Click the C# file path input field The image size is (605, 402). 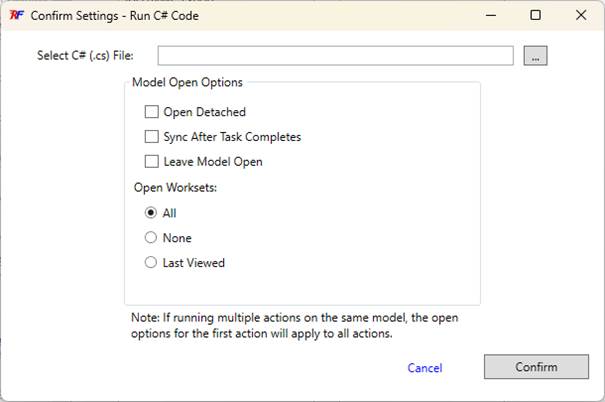[335, 56]
